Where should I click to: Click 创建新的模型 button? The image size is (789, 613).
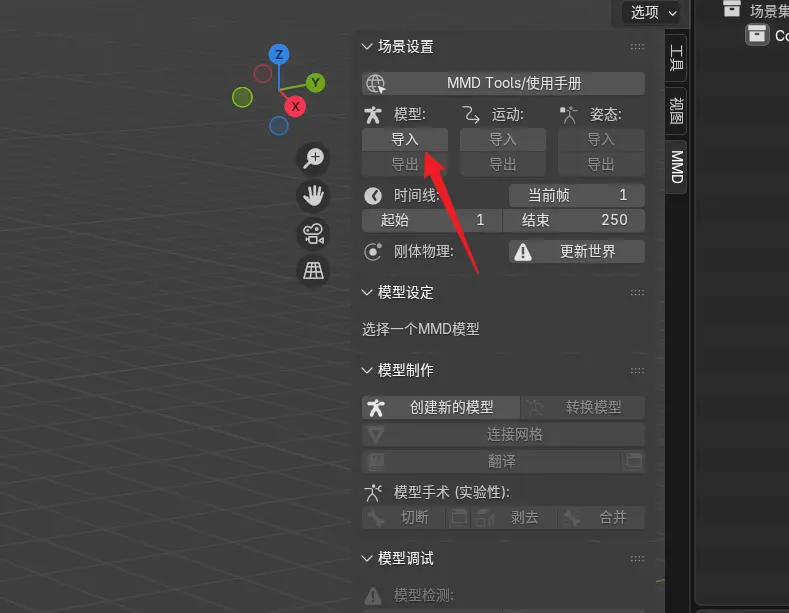coord(441,407)
